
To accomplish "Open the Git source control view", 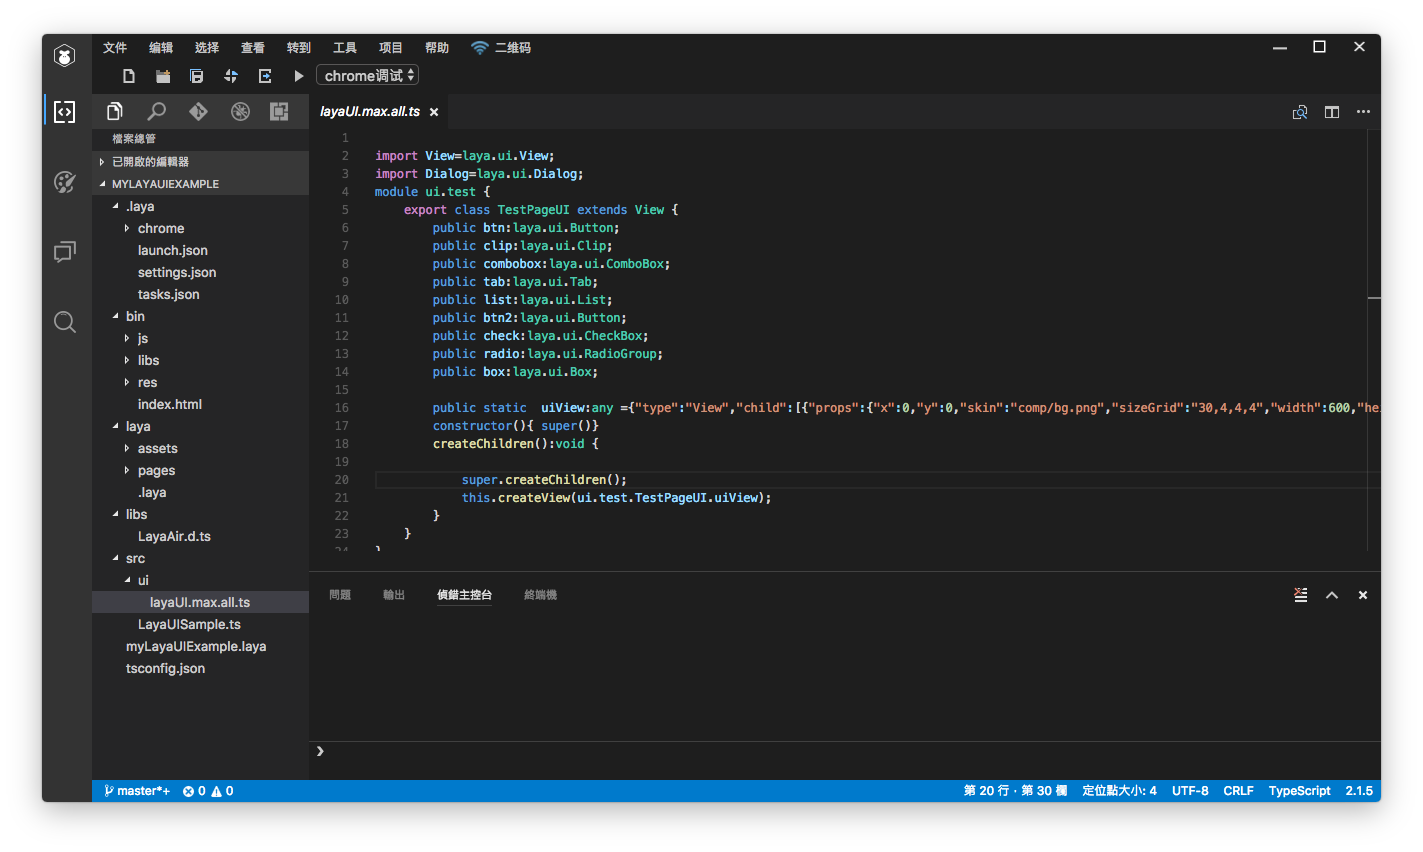I will pyautogui.click(x=198, y=112).
